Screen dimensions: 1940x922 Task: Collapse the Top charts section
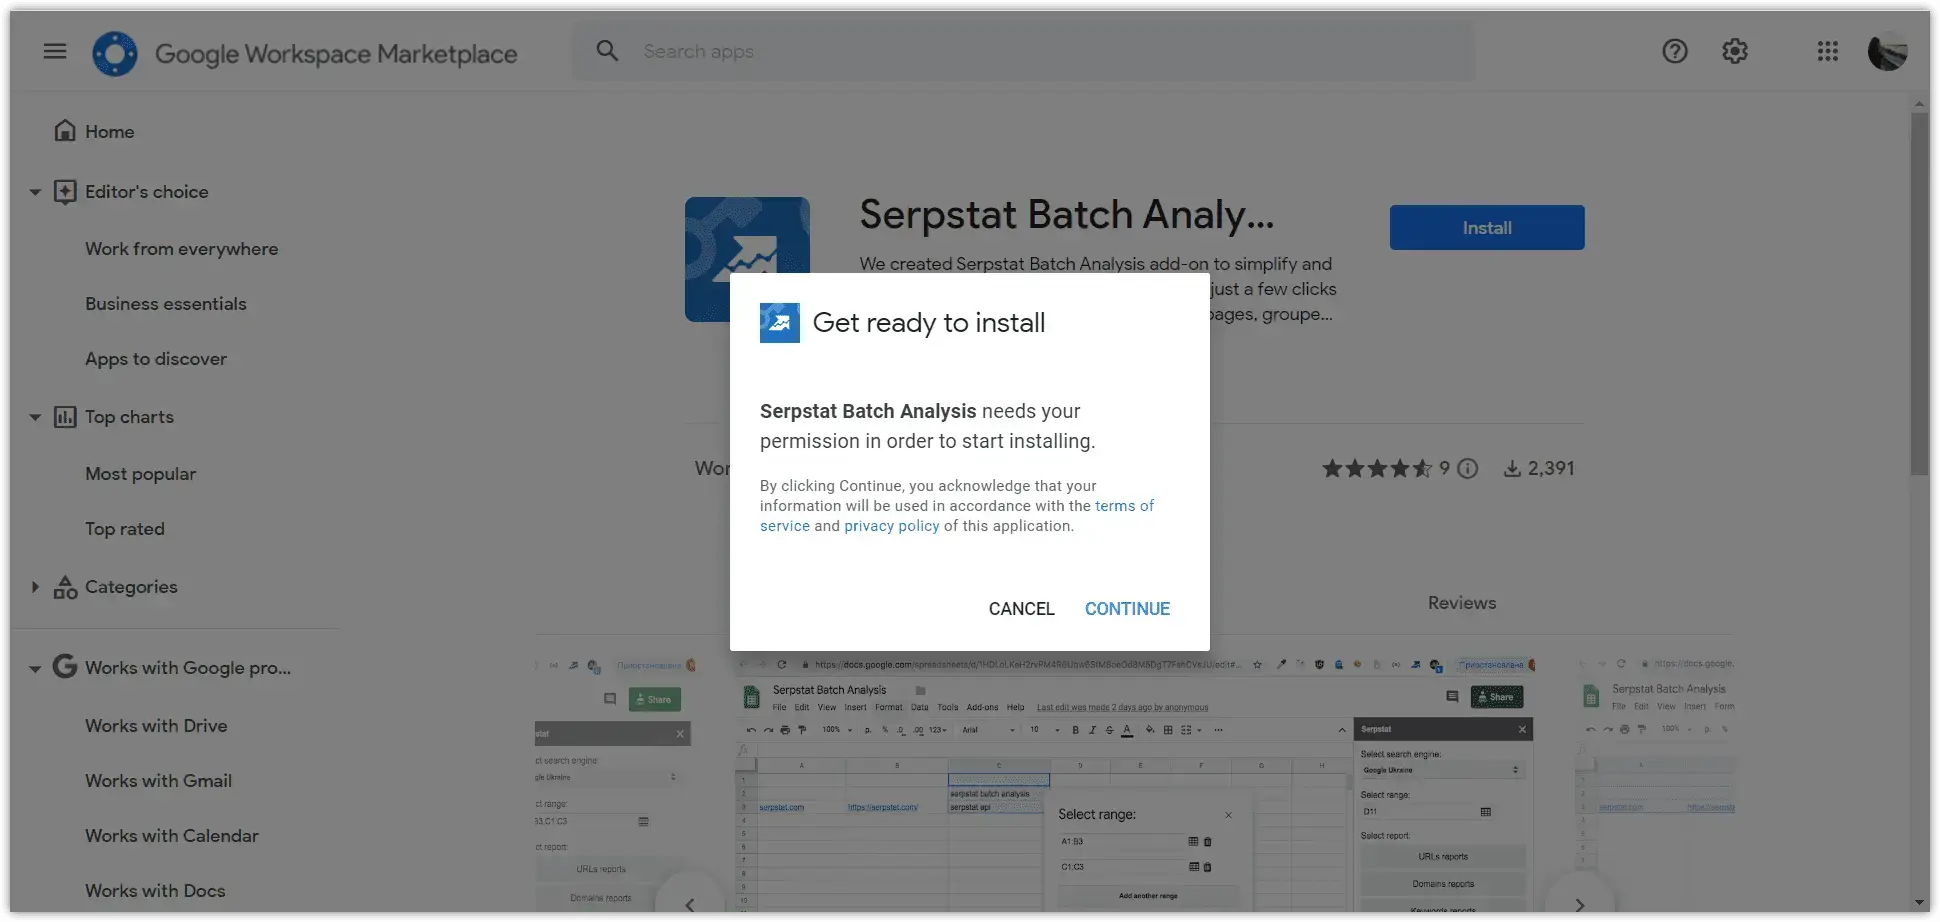[35, 417]
